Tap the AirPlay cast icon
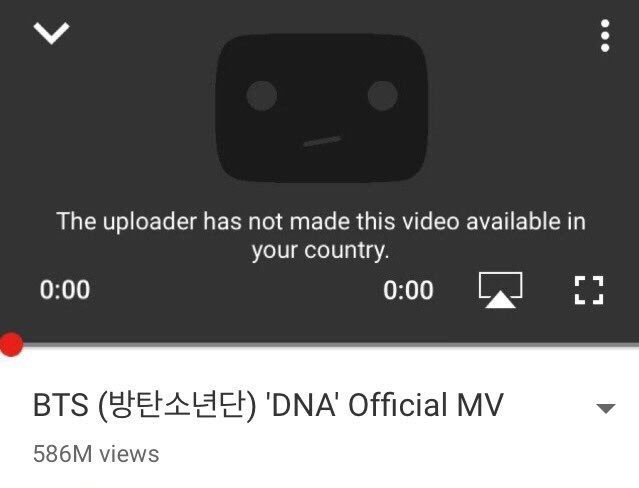This screenshot has height=488, width=639. coord(500,290)
